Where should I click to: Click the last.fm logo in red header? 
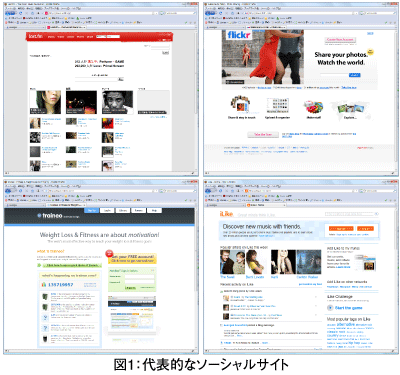pyautogui.click(x=35, y=36)
